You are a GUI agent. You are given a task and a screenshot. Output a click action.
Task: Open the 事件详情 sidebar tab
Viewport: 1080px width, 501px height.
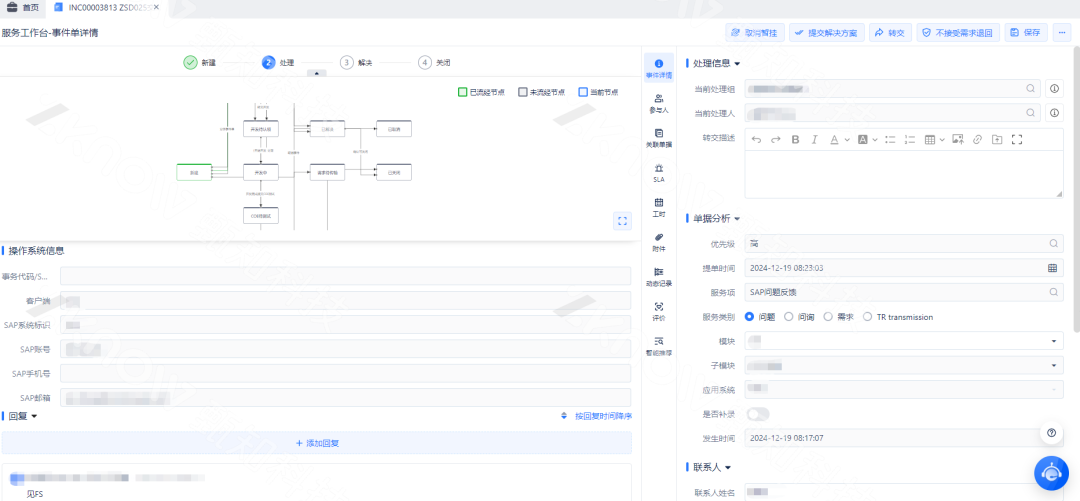tap(658, 69)
